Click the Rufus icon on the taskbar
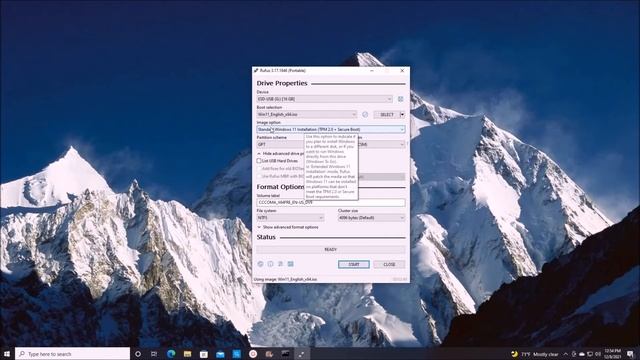This screenshot has height=360, width=640. 302,354
